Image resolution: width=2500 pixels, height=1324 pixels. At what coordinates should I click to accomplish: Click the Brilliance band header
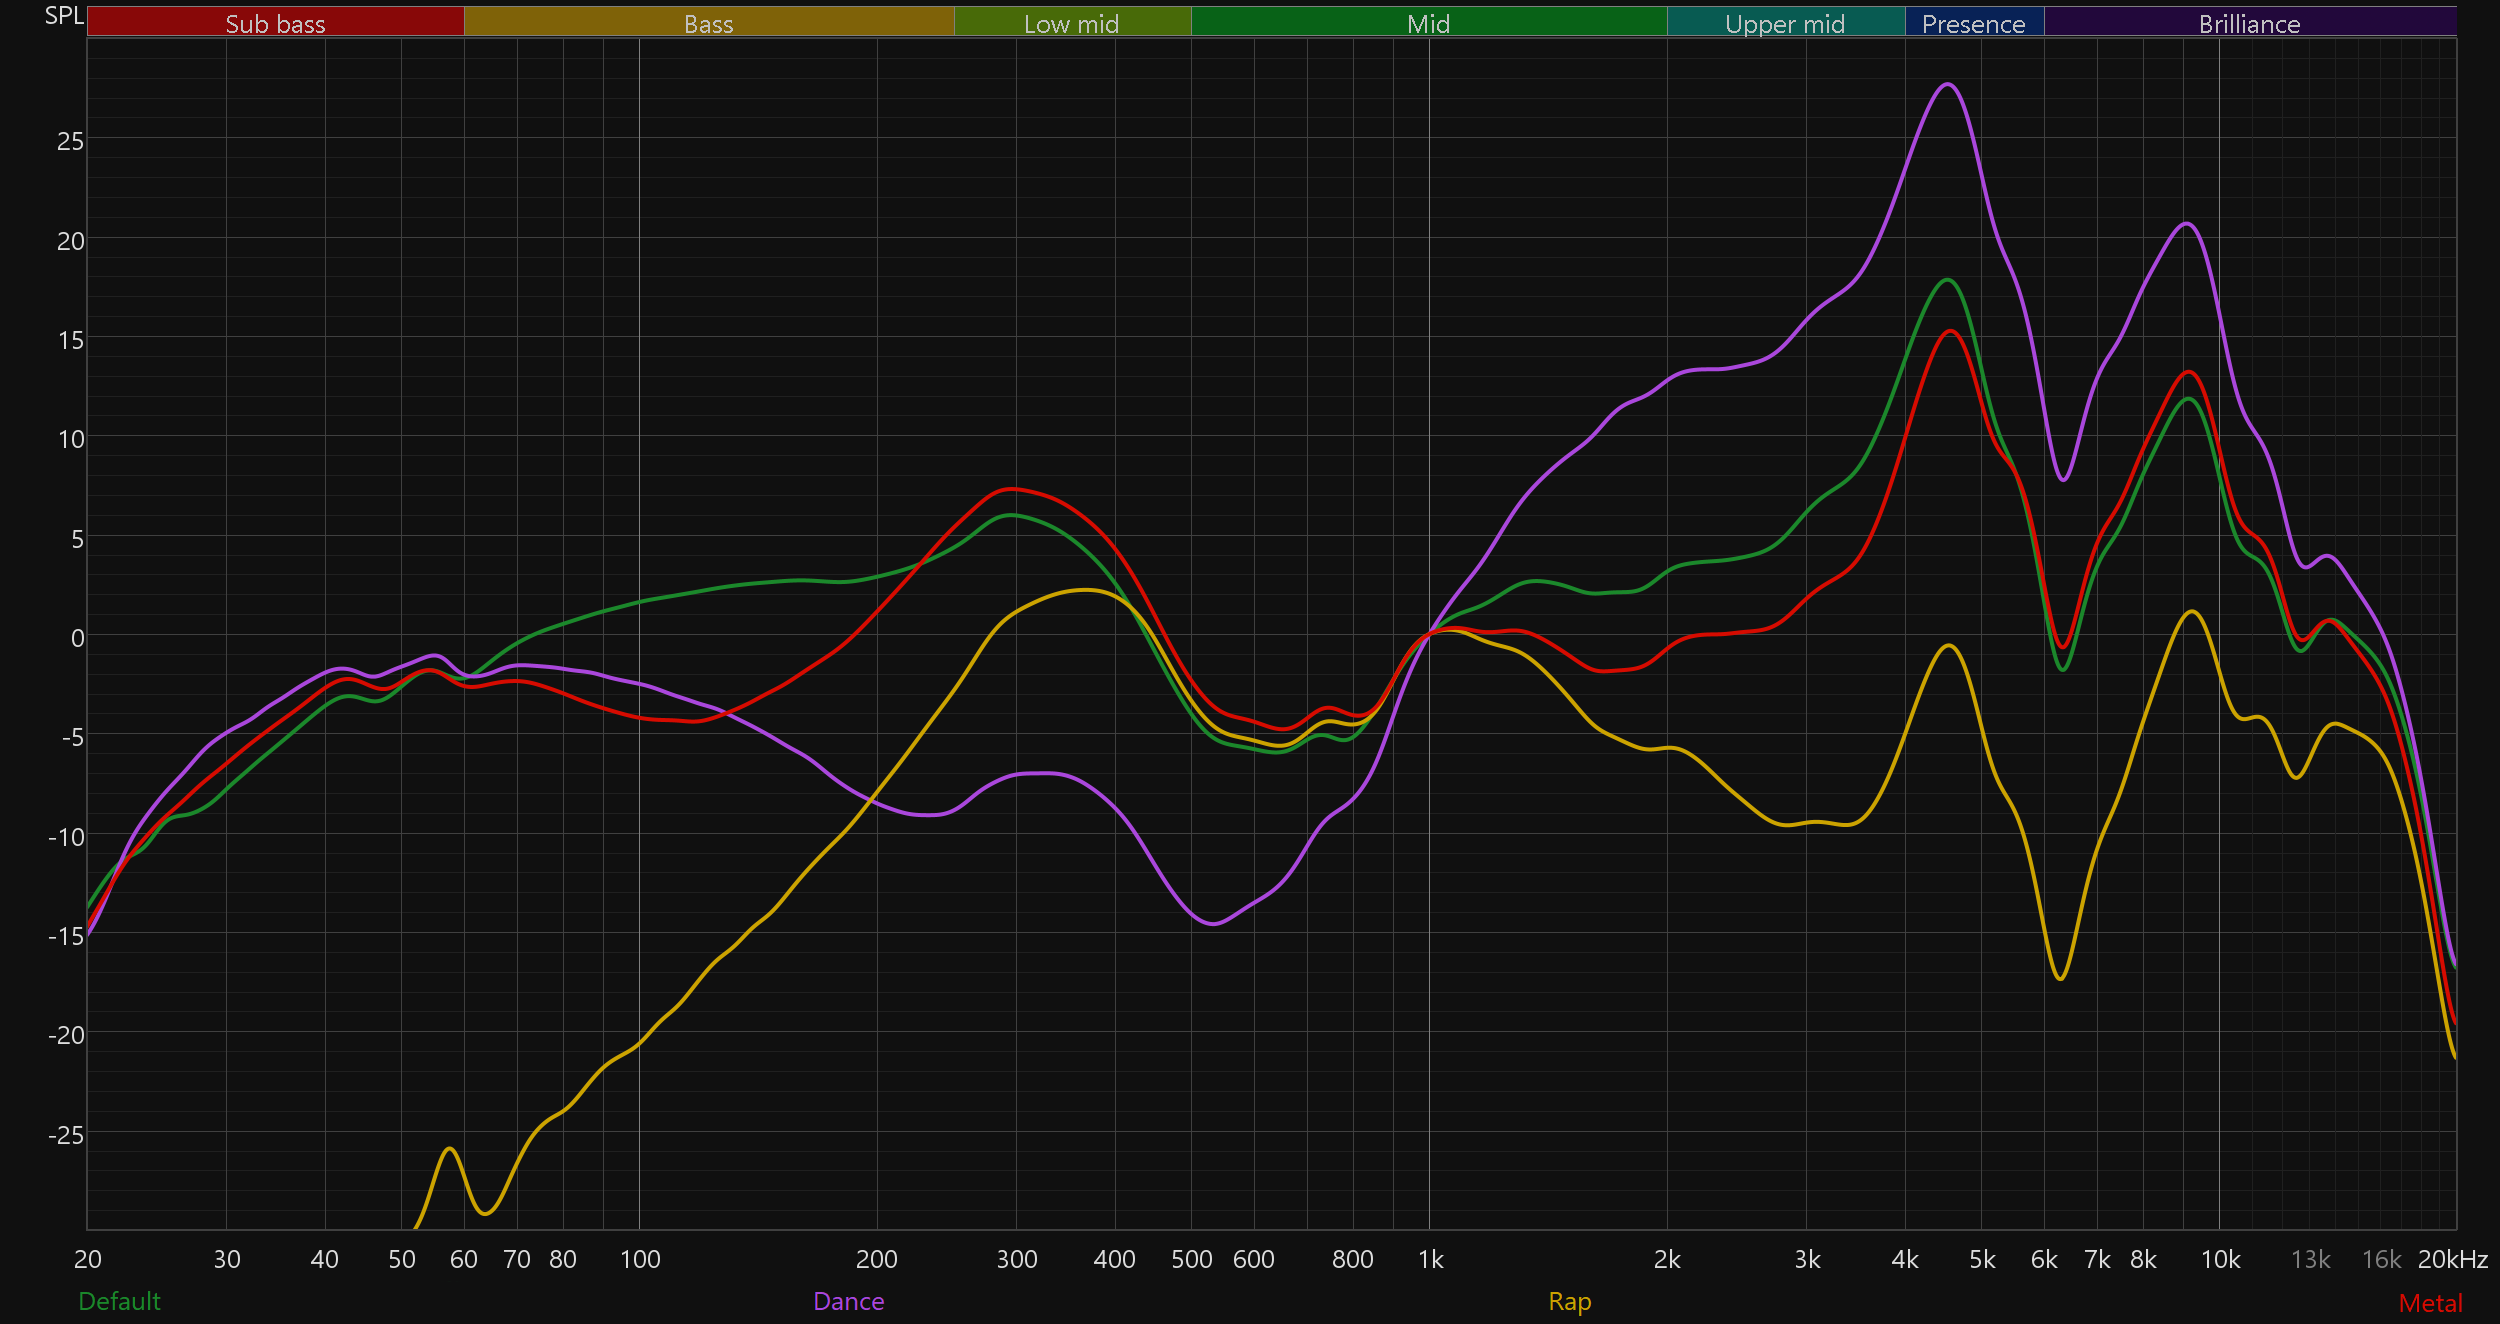[x=2249, y=23]
